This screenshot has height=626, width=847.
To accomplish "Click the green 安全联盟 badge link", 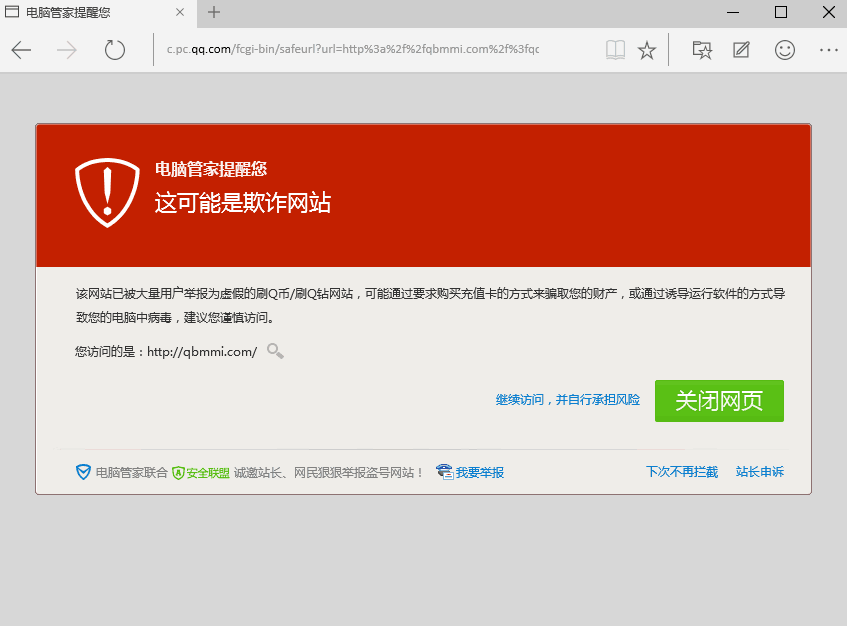I will (x=201, y=473).
